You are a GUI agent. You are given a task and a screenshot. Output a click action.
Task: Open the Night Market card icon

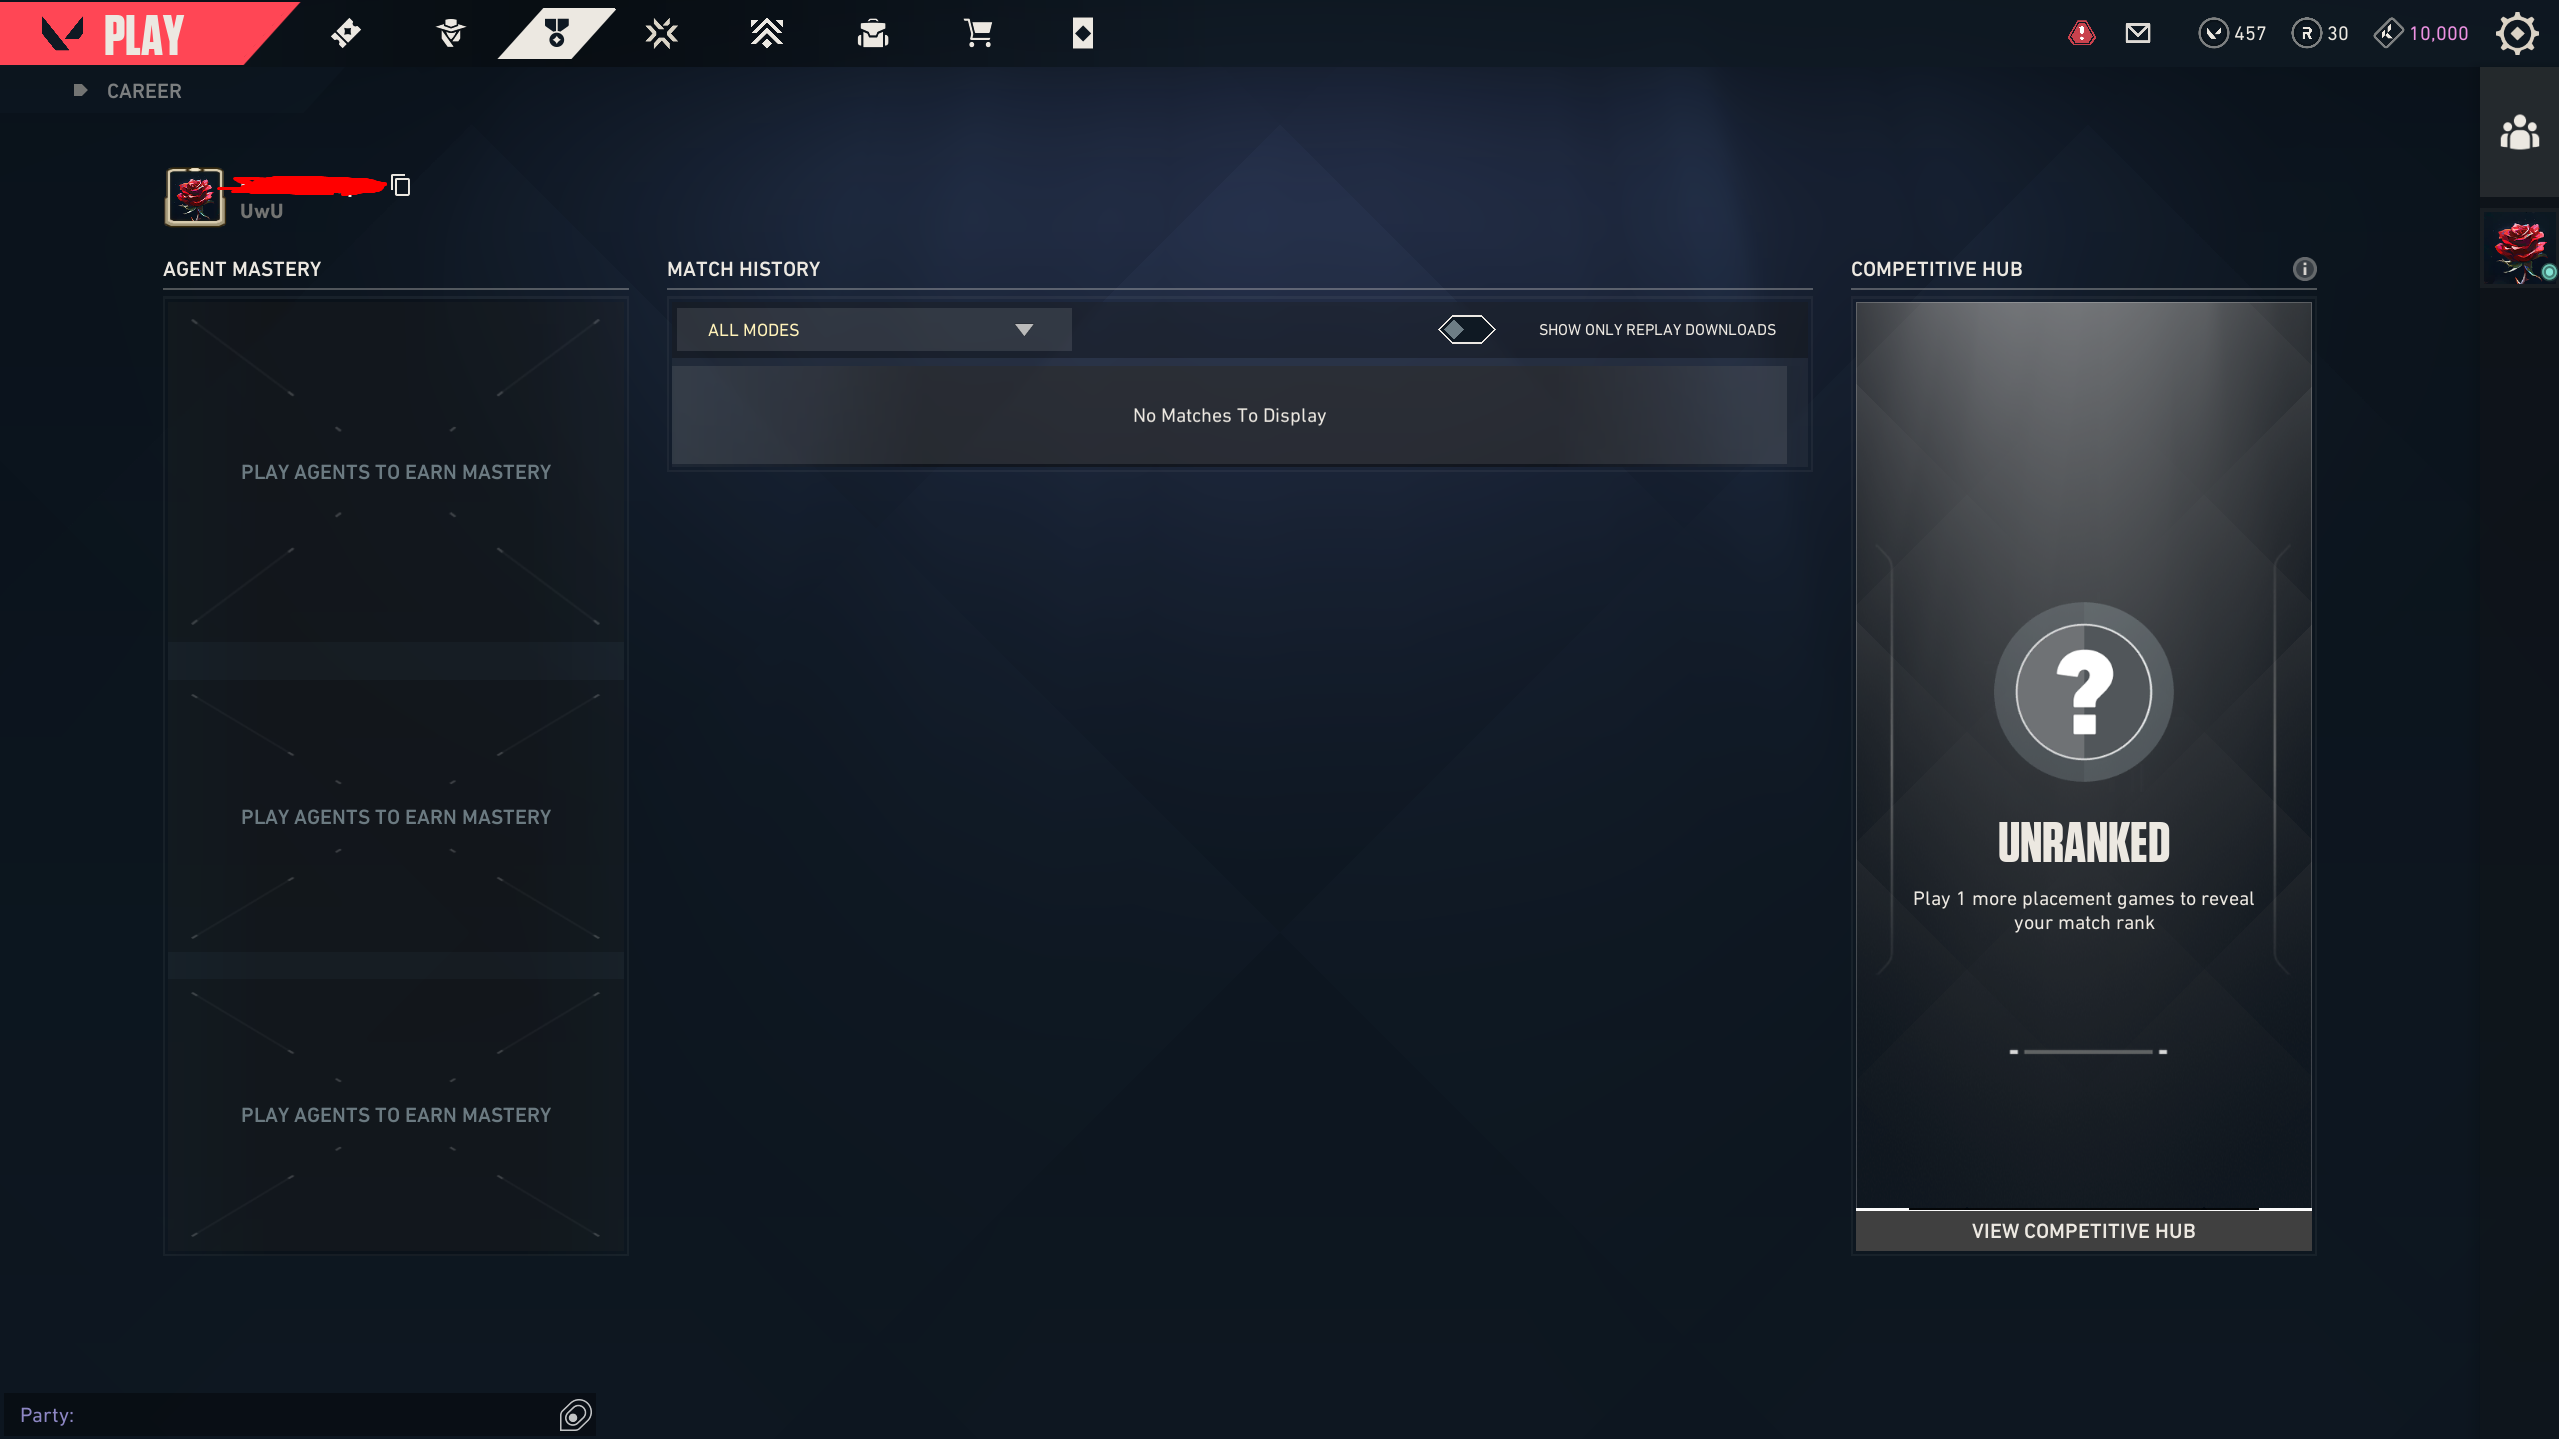1083,34
